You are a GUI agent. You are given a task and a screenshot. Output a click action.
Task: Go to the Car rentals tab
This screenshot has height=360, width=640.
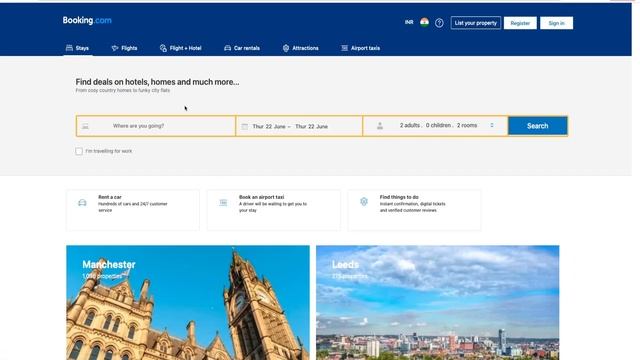tap(242, 48)
